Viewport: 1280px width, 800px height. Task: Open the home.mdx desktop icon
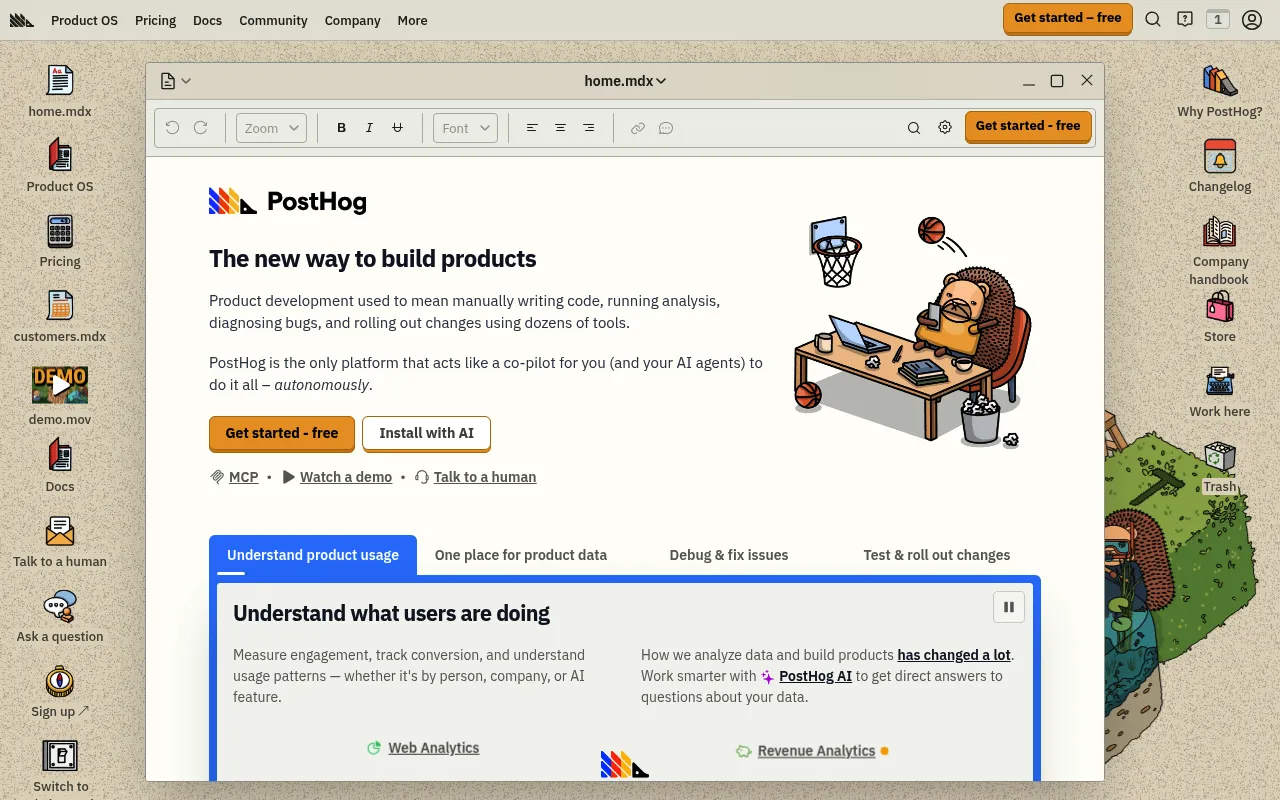pos(60,91)
